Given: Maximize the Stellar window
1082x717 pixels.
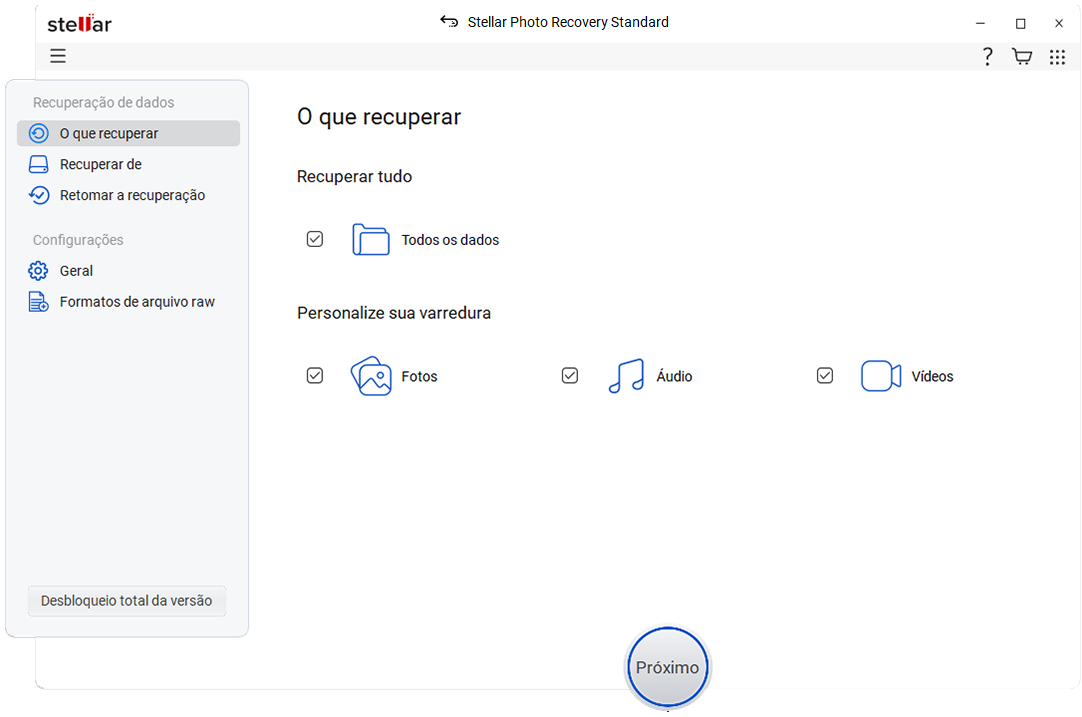Looking at the screenshot, I should pyautogui.click(x=1021, y=23).
